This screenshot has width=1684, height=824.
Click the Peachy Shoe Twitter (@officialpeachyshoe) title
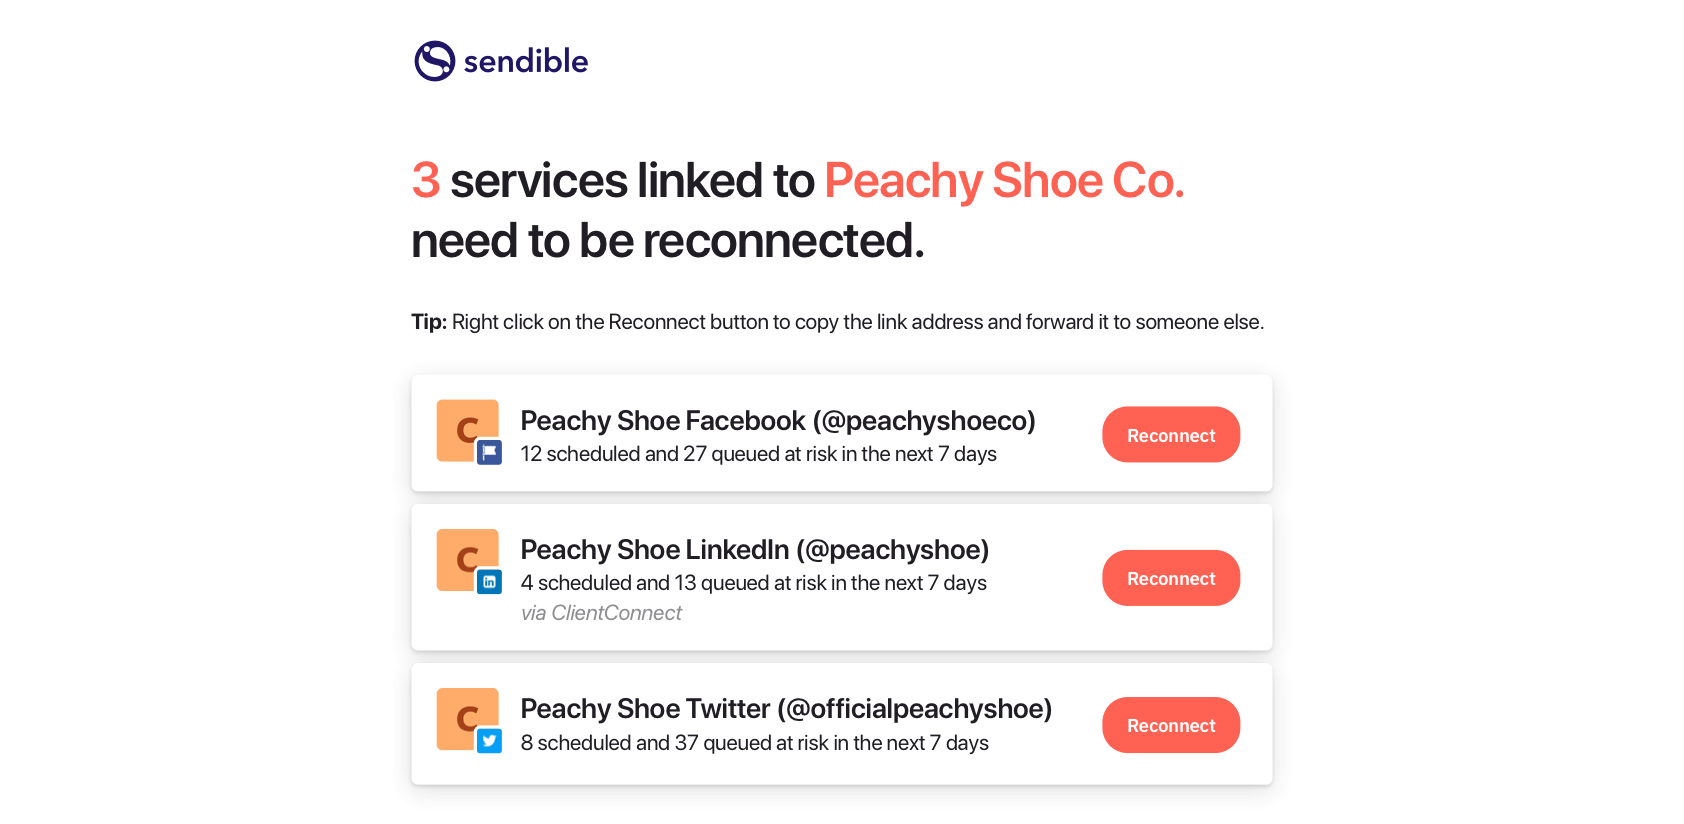coord(786,709)
